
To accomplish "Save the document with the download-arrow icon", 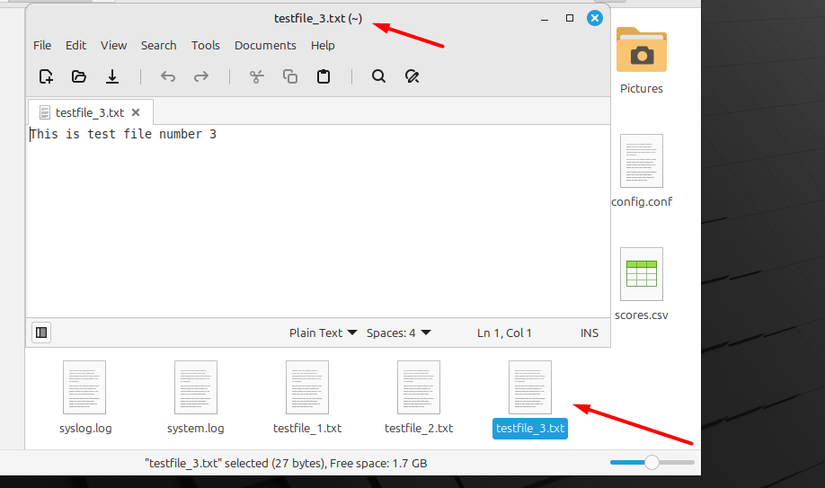I will point(112,77).
